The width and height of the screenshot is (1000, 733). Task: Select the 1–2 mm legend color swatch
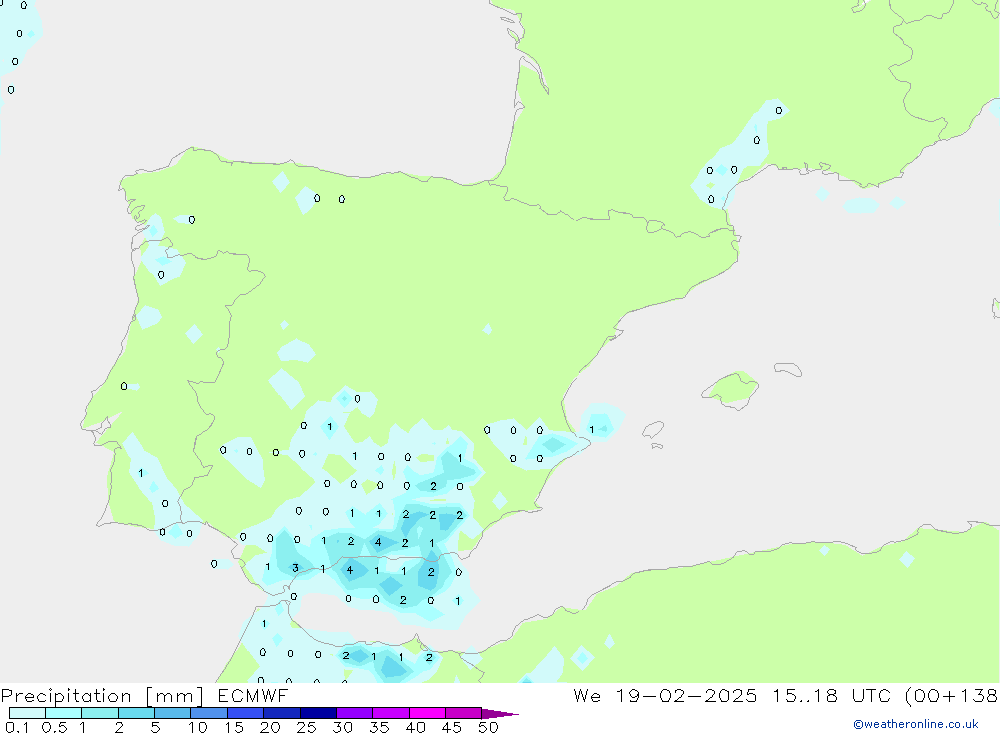[99, 713]
